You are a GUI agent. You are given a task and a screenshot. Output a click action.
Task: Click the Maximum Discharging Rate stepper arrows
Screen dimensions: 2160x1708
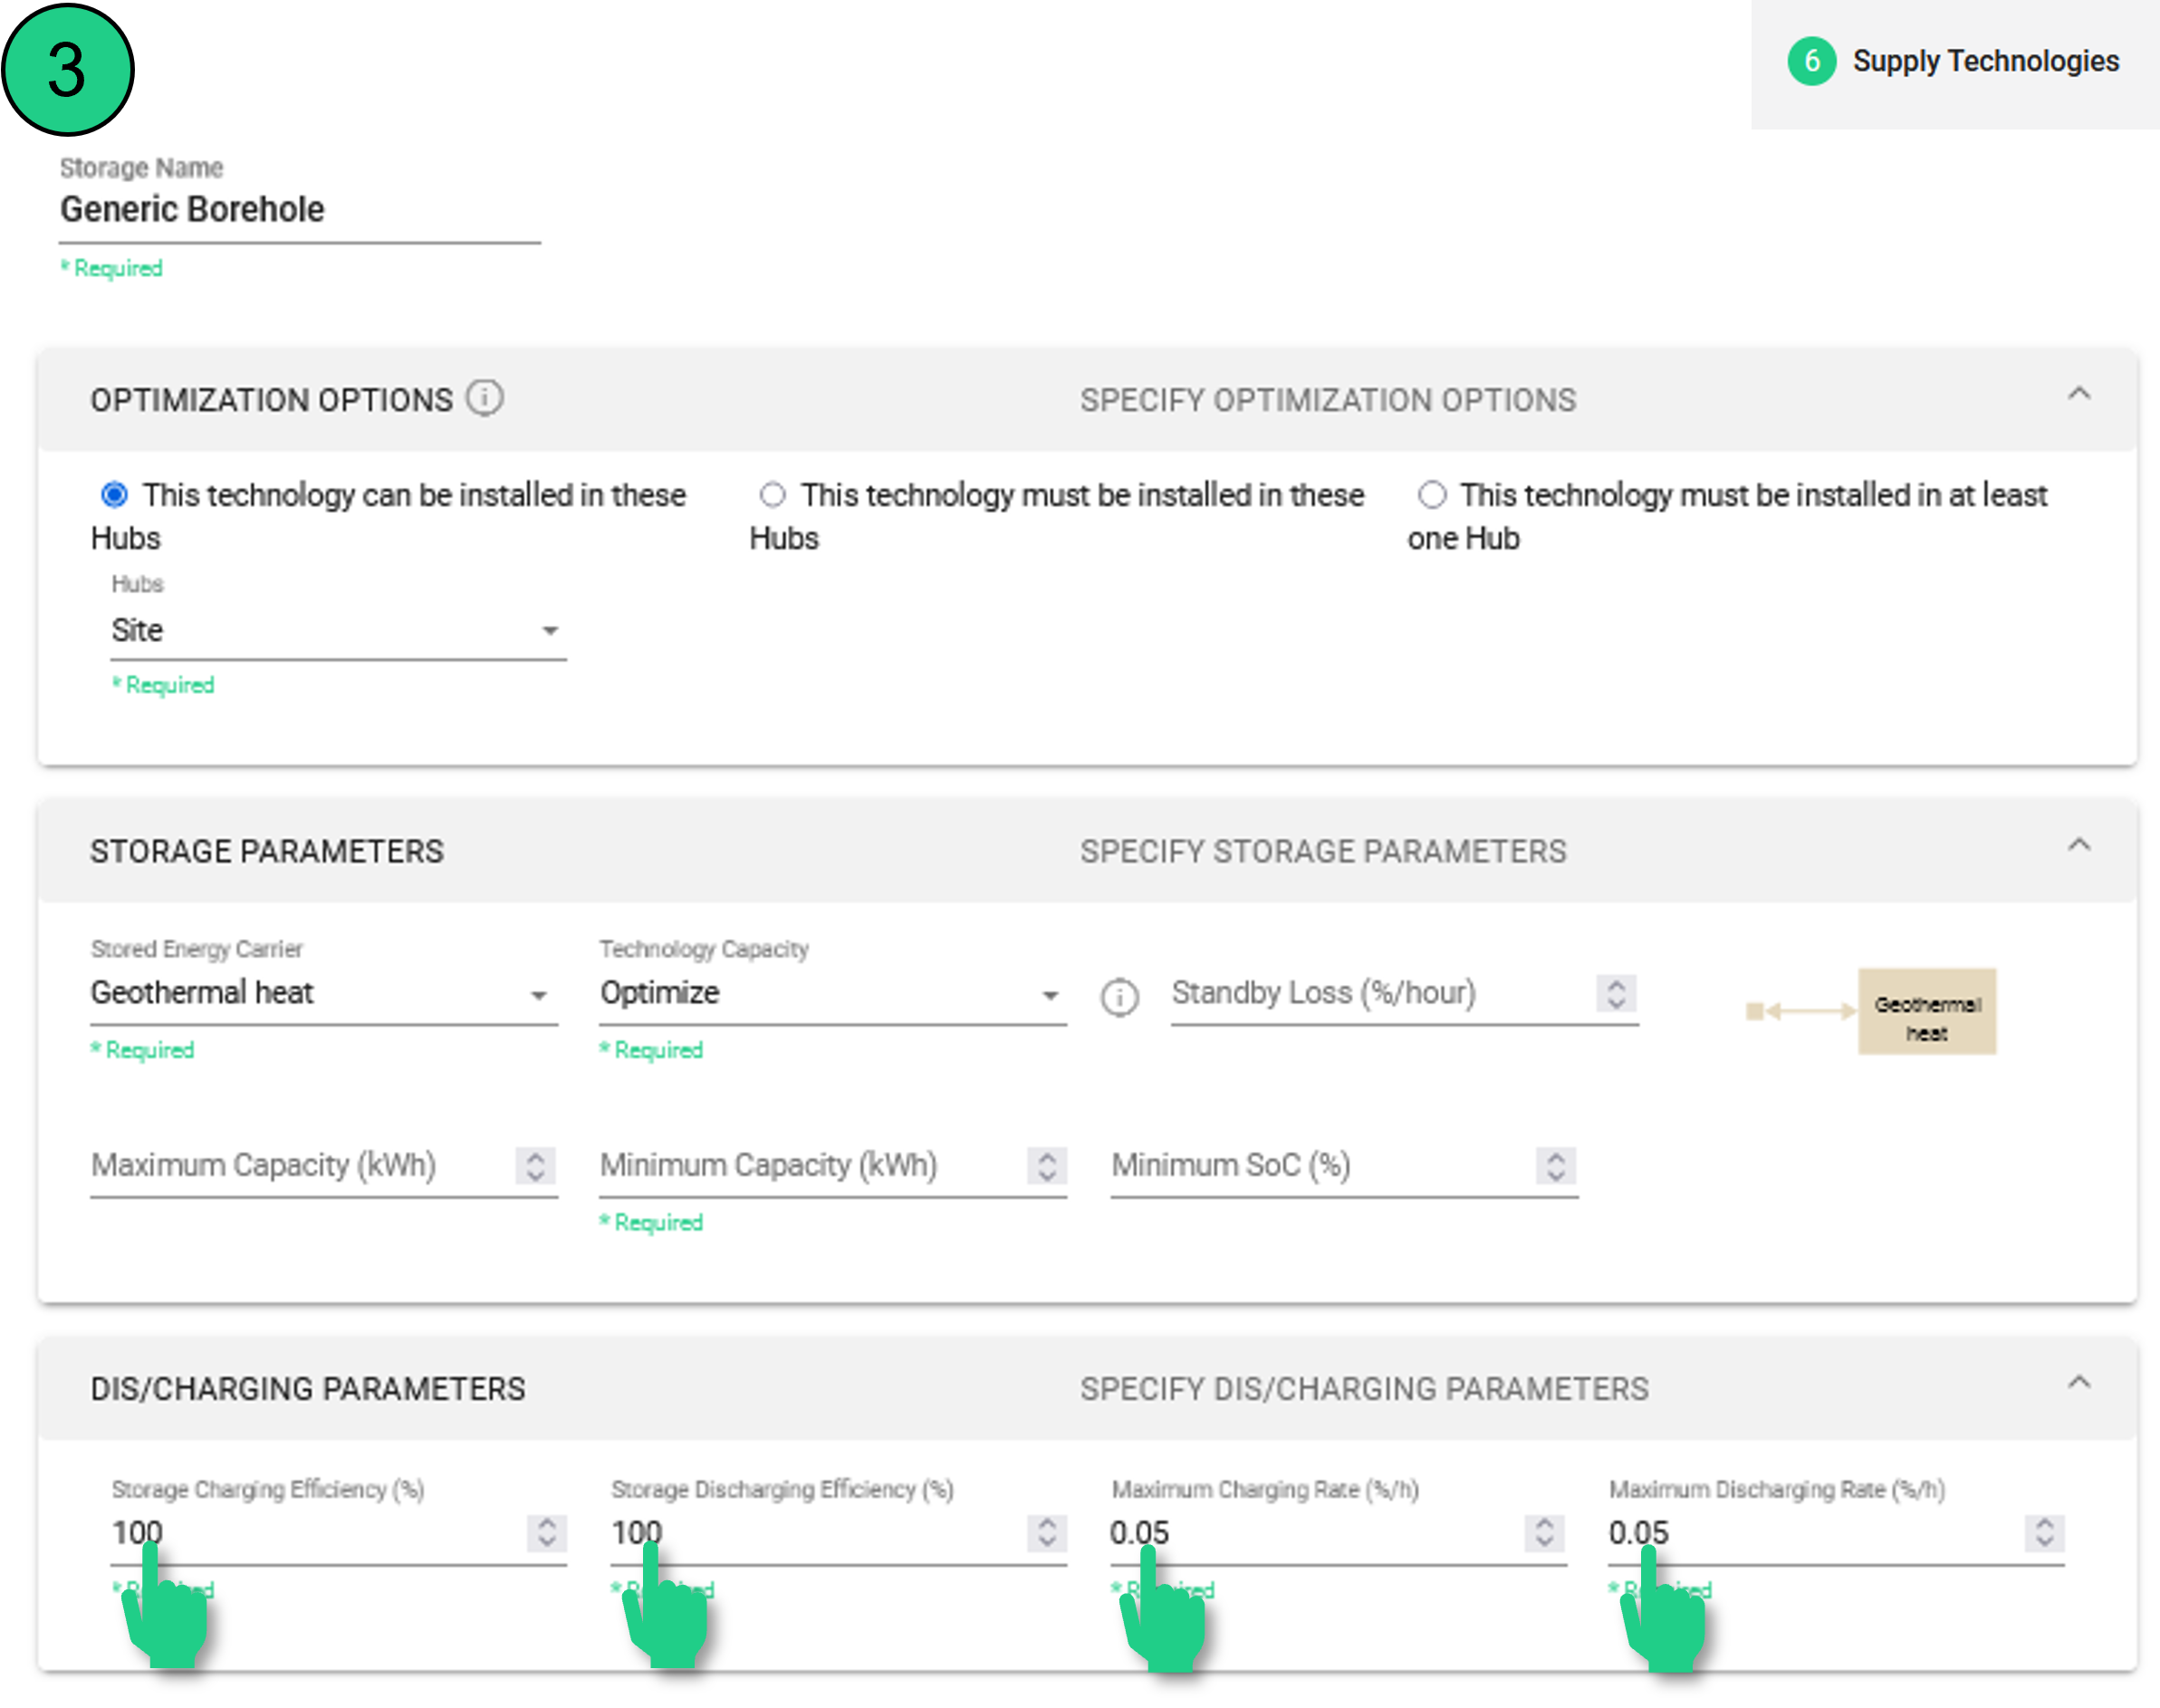coord(2044,1532)
